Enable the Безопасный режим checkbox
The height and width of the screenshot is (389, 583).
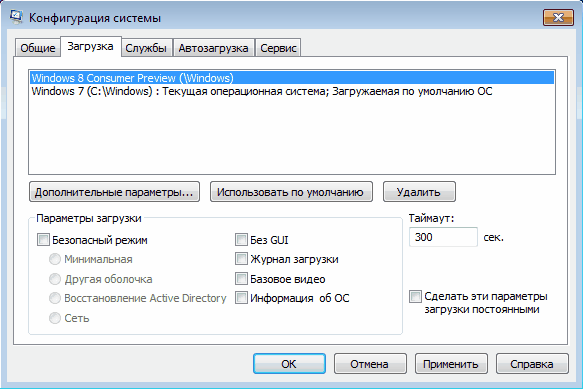(43, 240)
